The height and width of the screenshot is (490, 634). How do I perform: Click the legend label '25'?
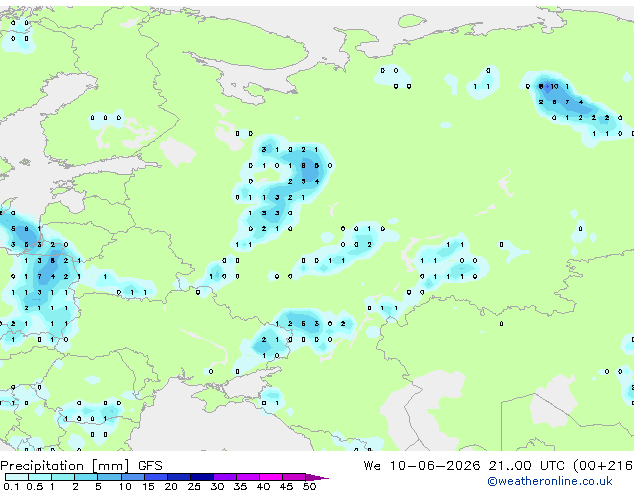(x=194, y=486)
